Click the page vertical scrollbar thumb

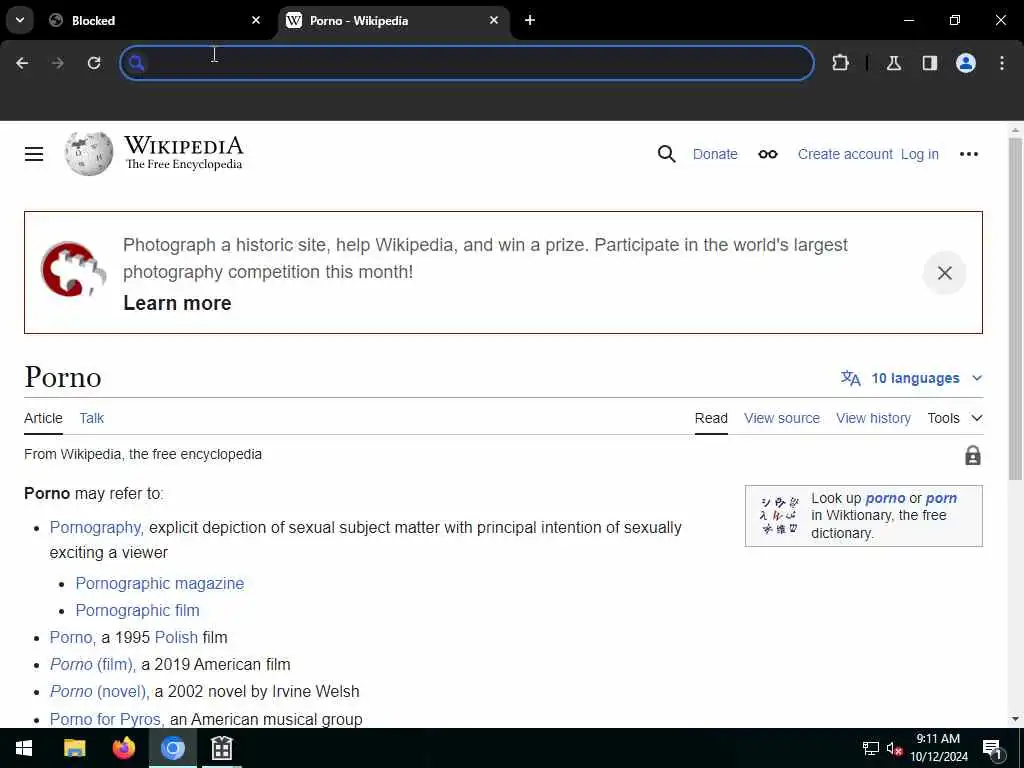(1015, 308)
